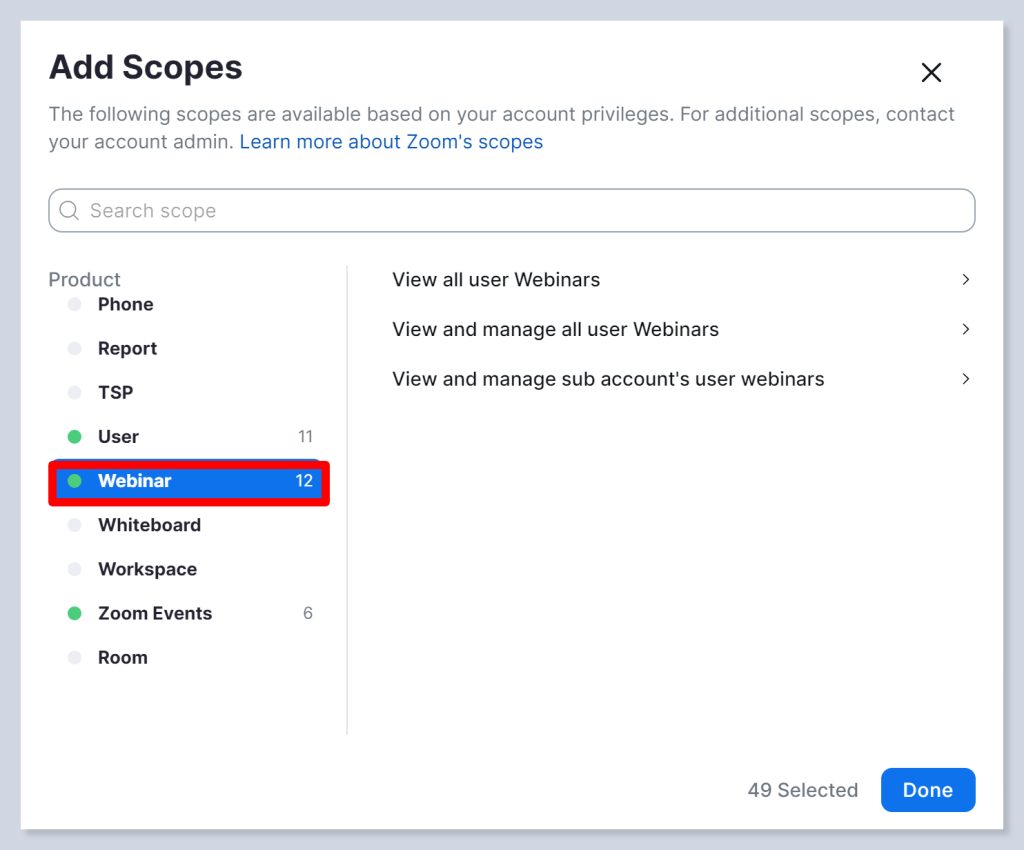Click the gray dot beside Report
This screenshot has height=850, width=1024.
click(74, 349)
